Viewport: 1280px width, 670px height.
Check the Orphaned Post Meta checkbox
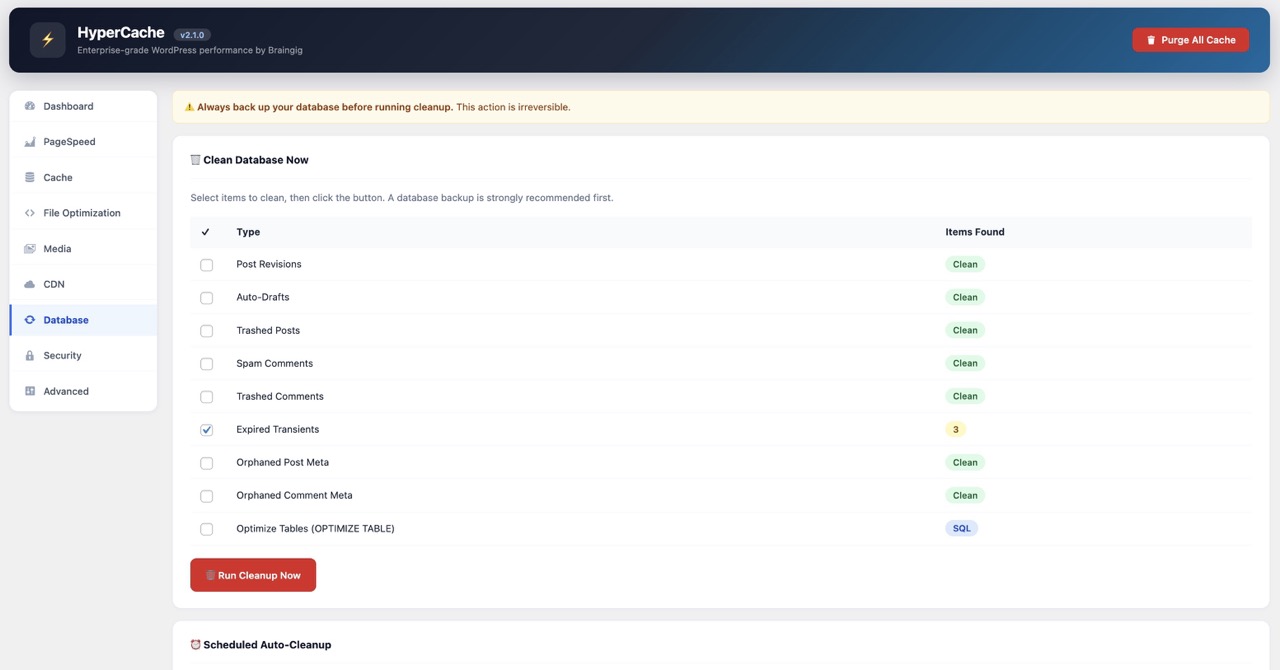coord(207,463)
